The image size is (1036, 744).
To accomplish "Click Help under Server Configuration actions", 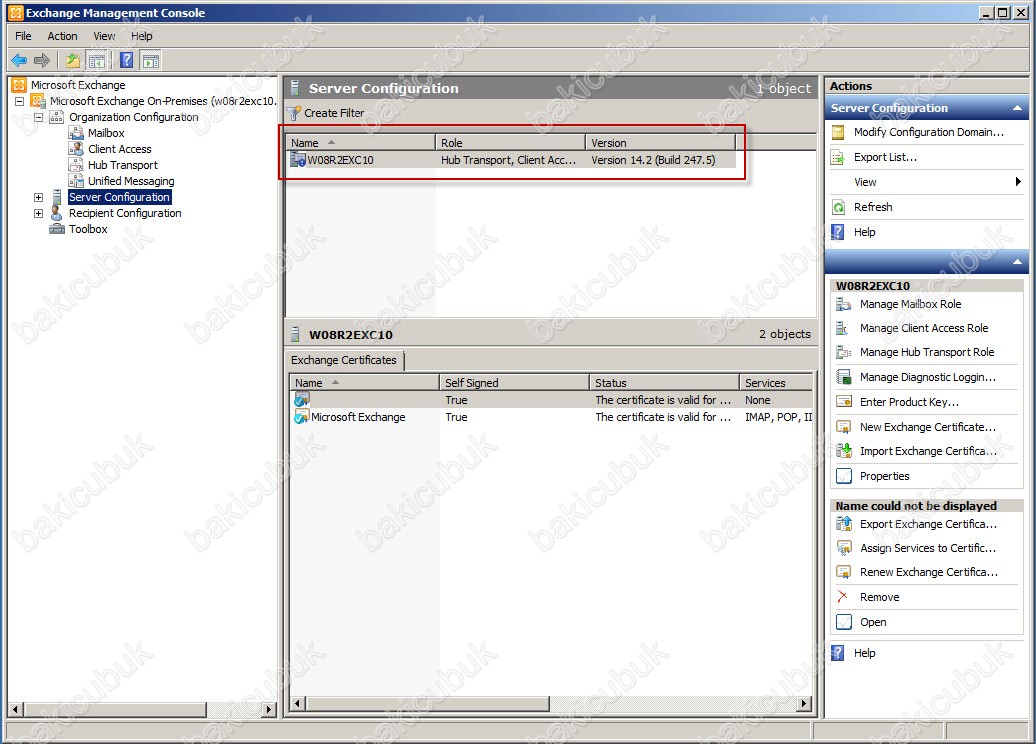I will click(864, 232).
